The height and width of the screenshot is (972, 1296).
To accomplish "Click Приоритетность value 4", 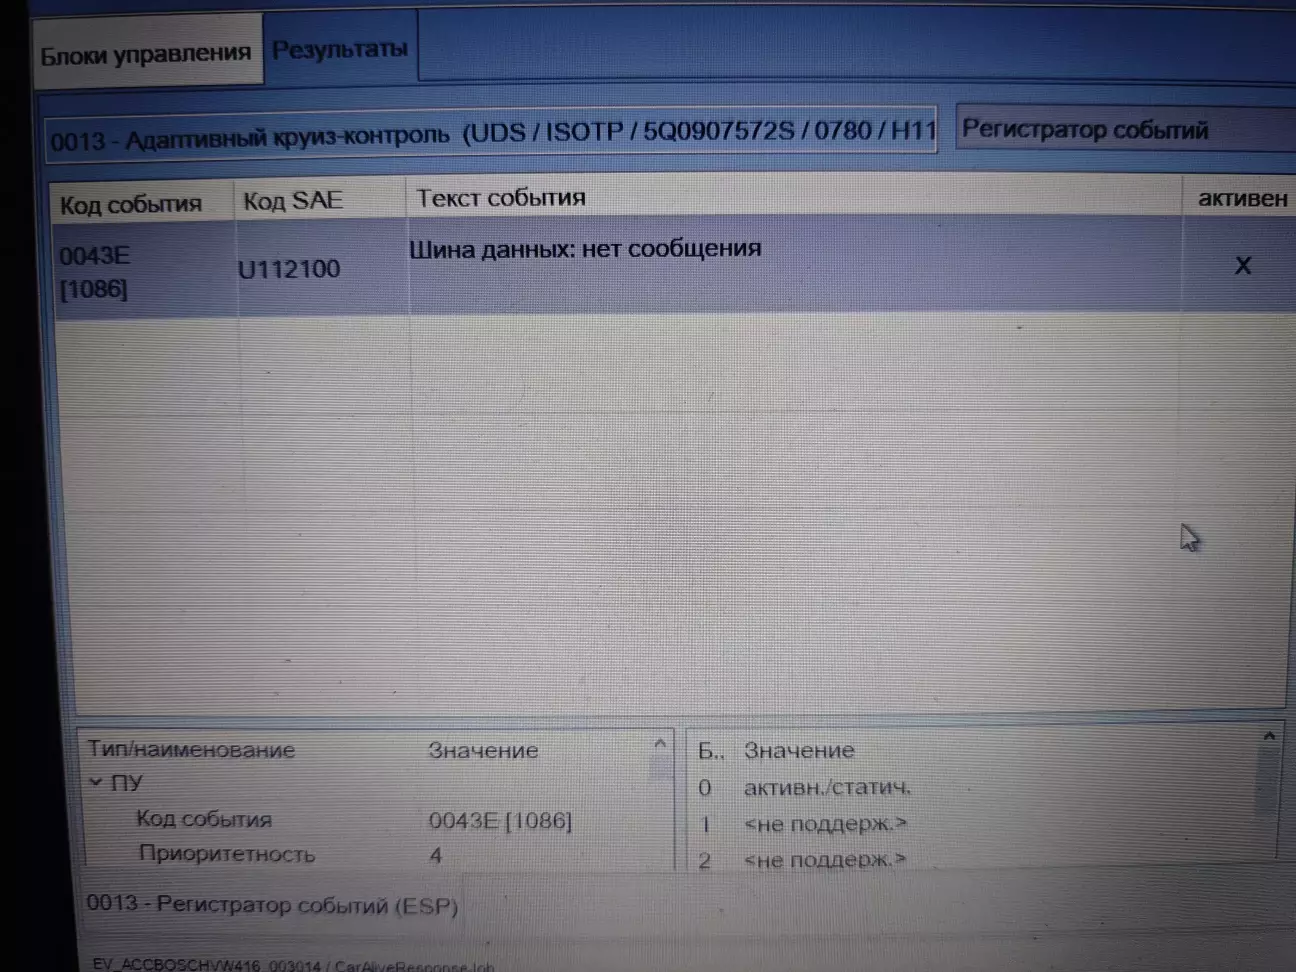I will point(435,856).
